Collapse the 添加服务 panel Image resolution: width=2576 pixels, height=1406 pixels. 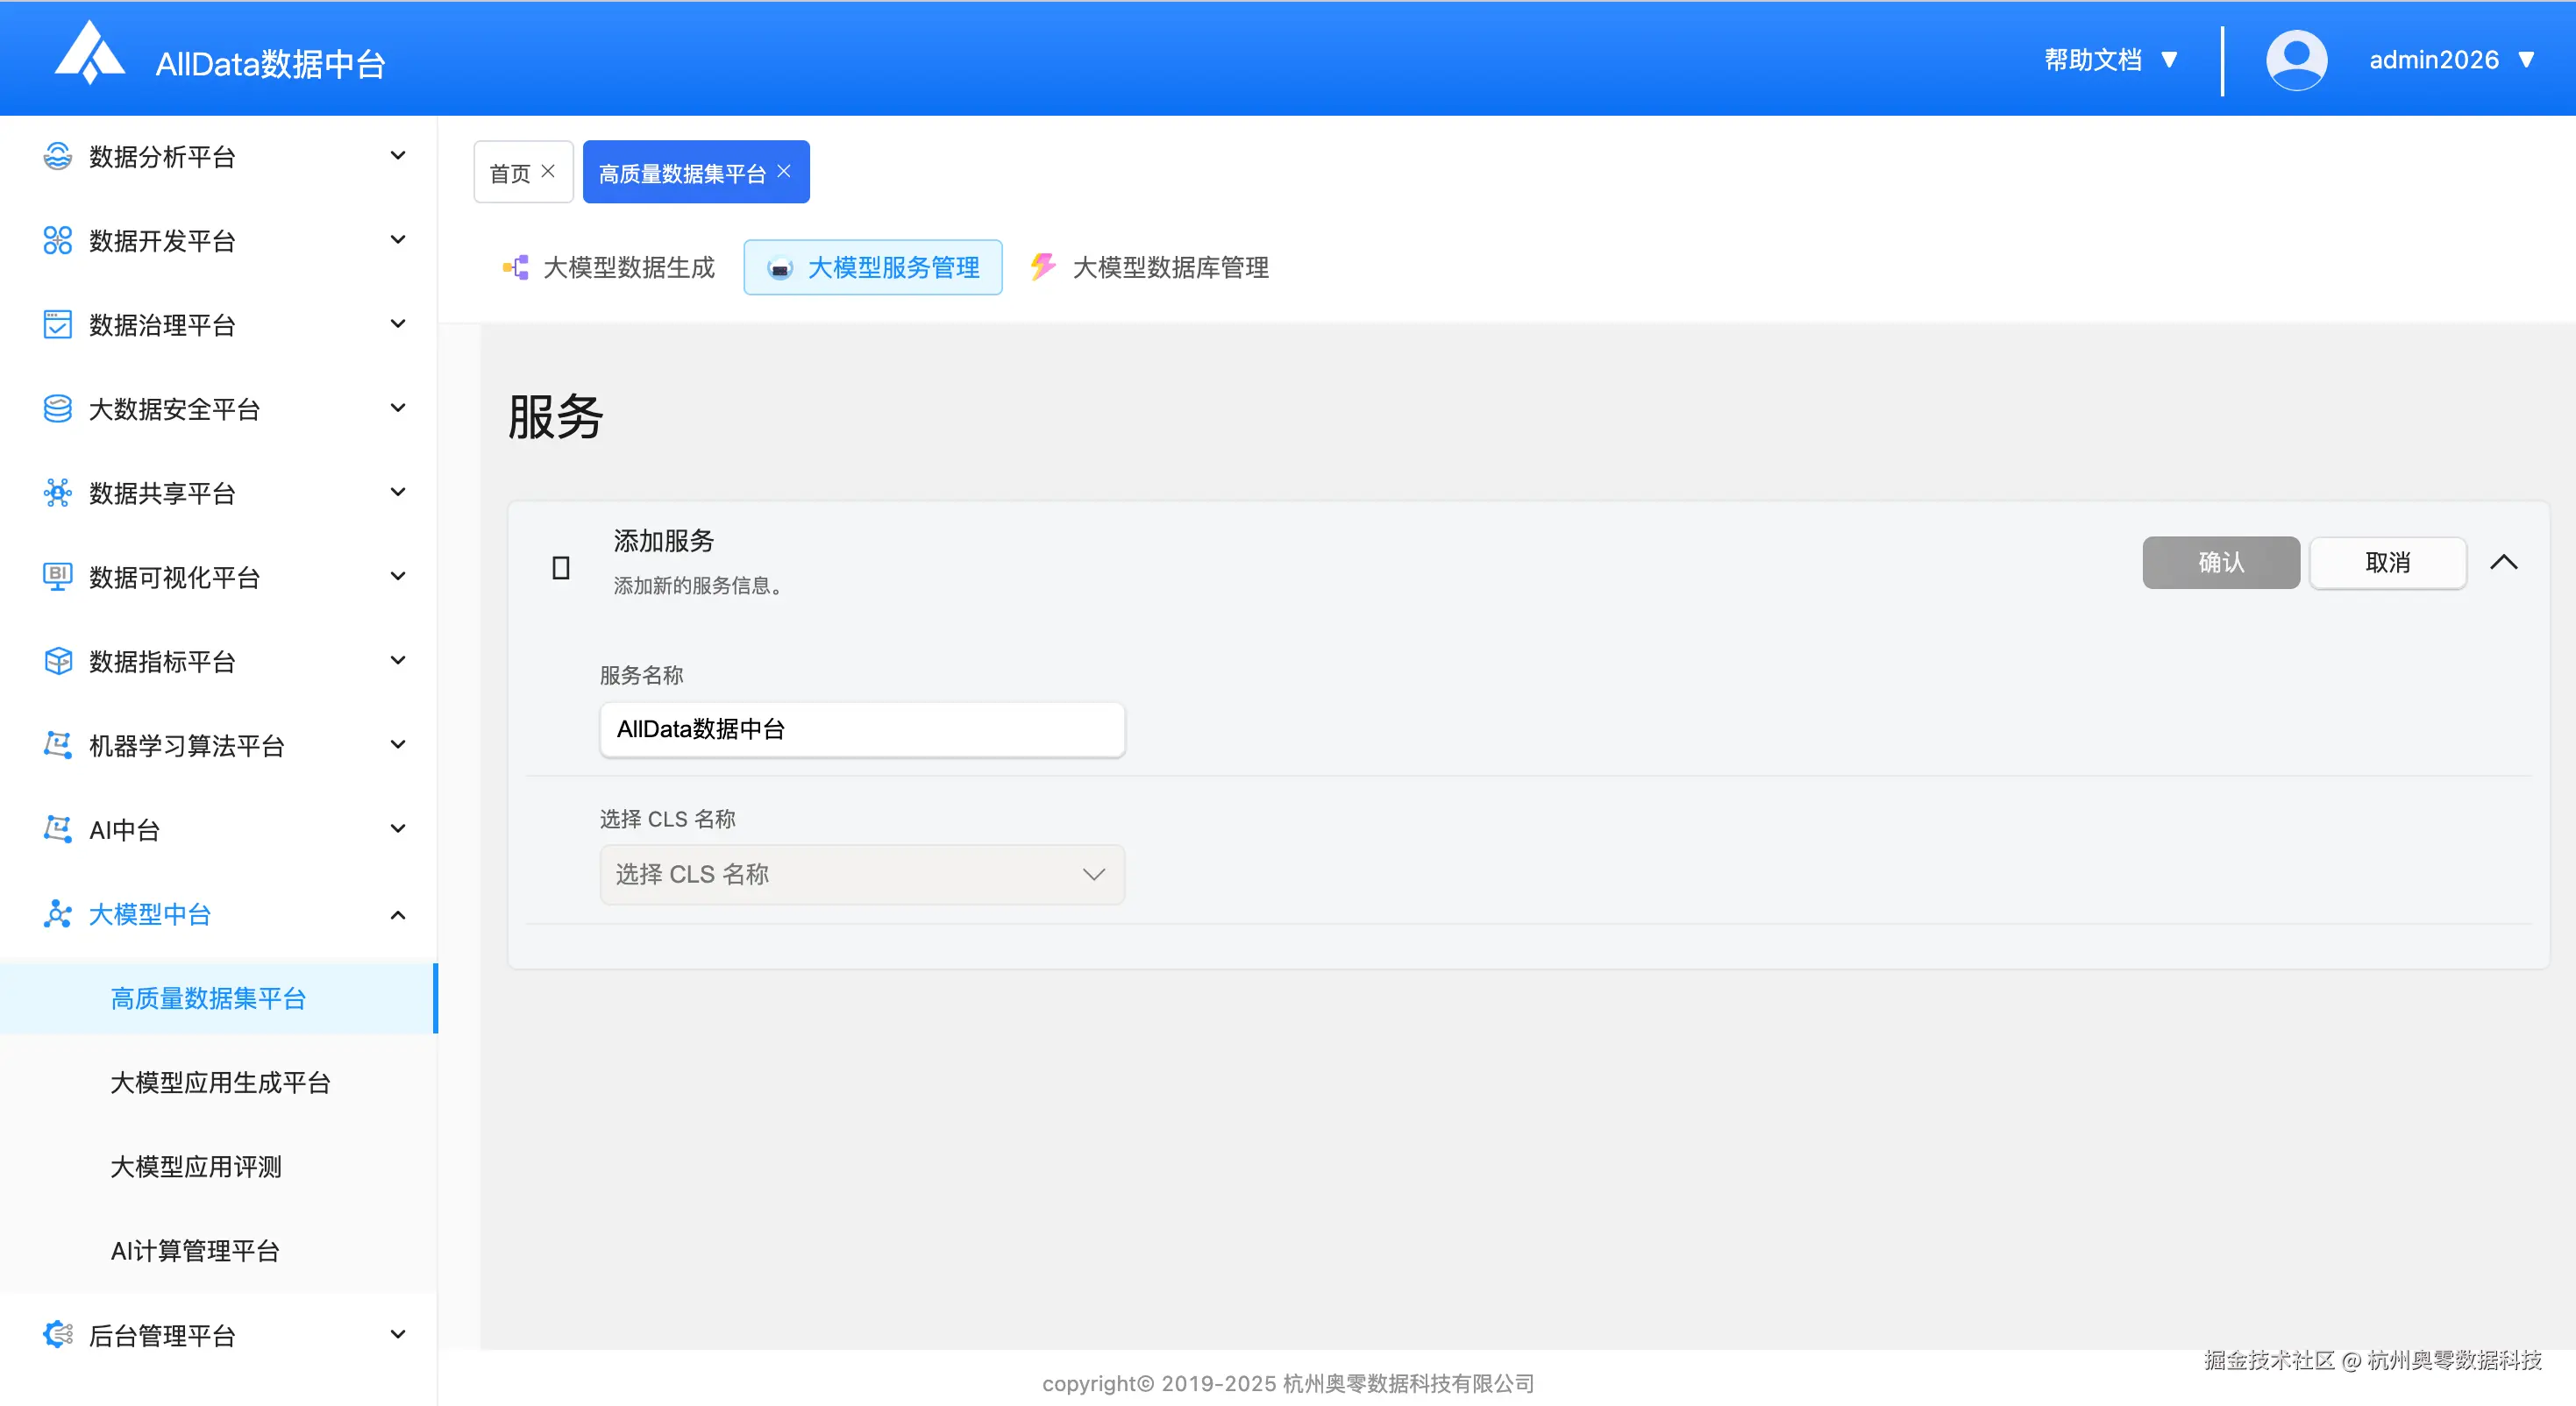2505,562
